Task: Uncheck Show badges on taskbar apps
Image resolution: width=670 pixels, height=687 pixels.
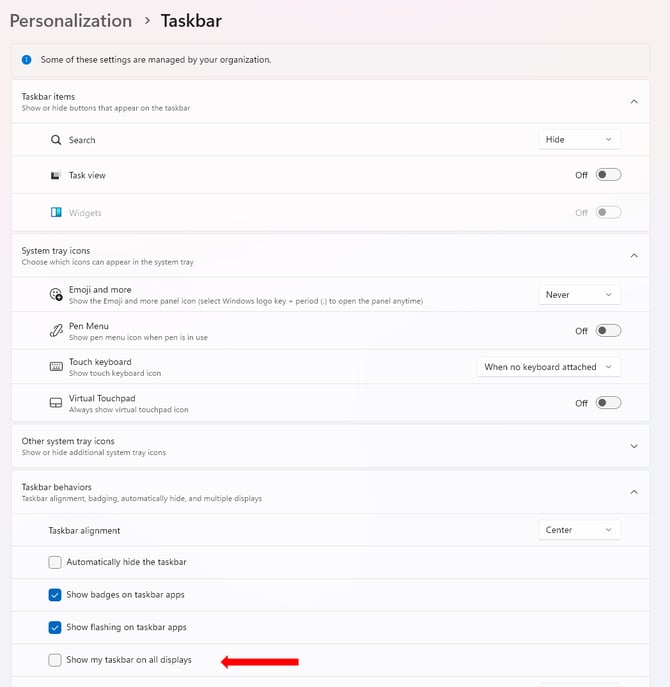Action: [55, 595]
